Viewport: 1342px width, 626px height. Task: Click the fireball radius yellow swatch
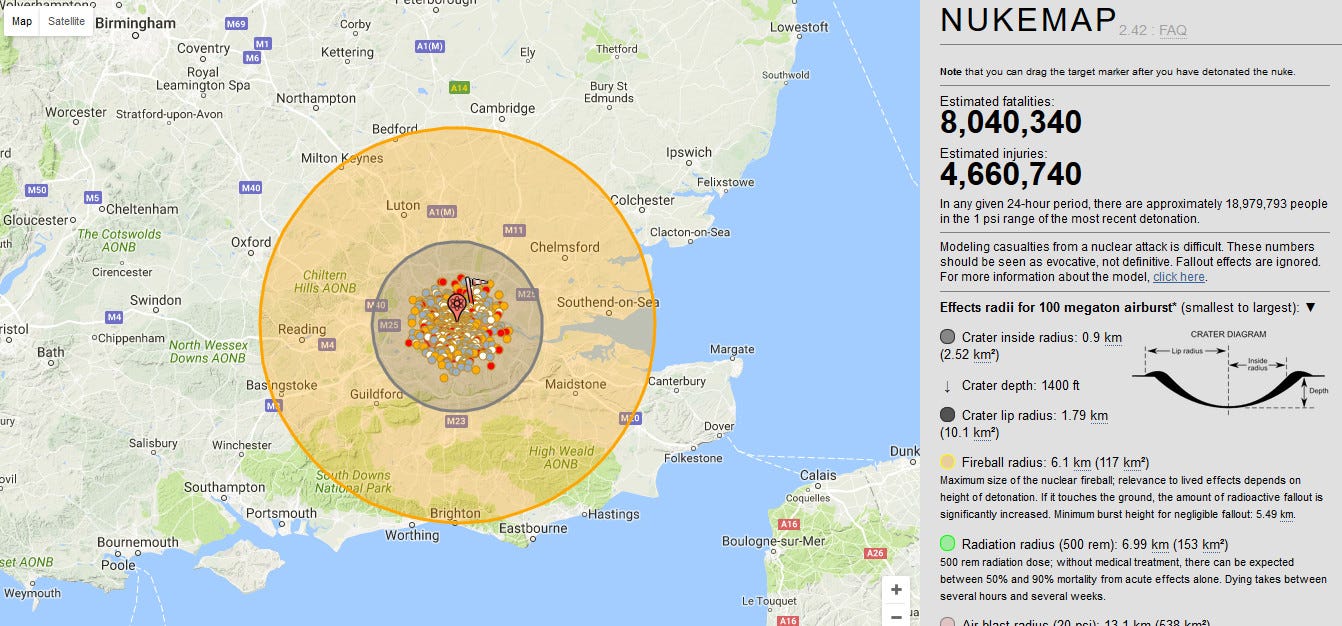tap(948, 463)
